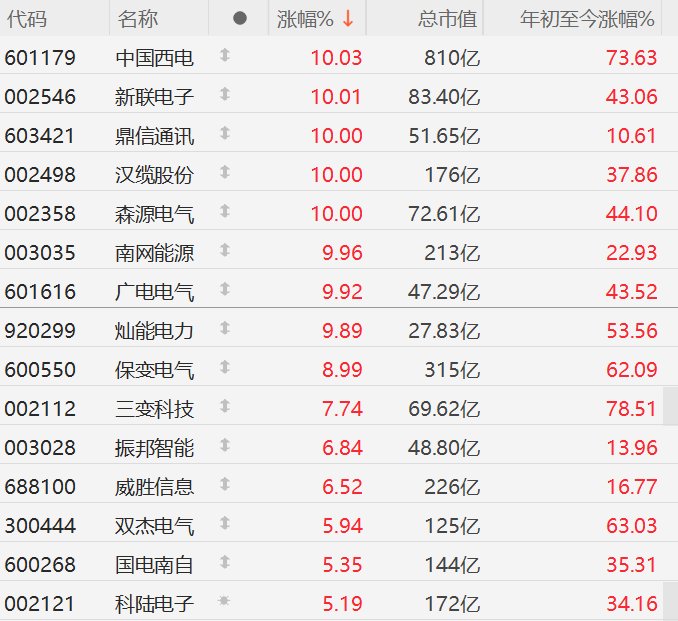
Task: Click stock code 601616
Action: tap(40, 292)
